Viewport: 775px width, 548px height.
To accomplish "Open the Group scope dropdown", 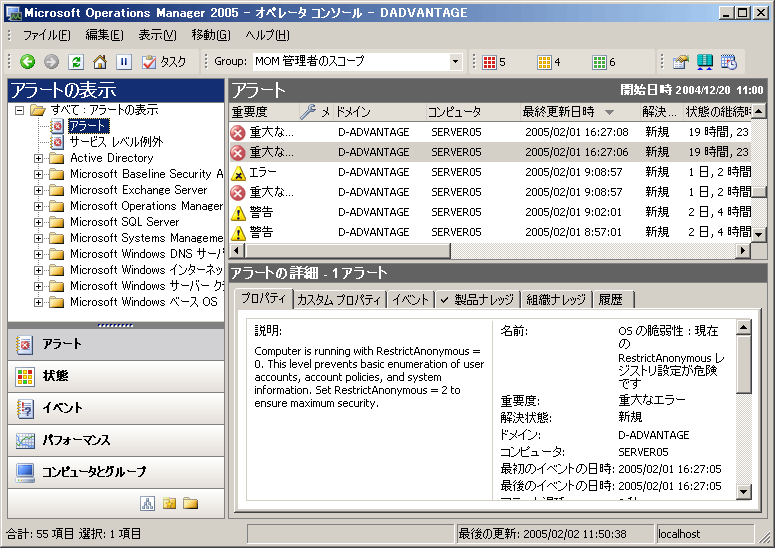I will pyautogui.click(x=455, y=62).
